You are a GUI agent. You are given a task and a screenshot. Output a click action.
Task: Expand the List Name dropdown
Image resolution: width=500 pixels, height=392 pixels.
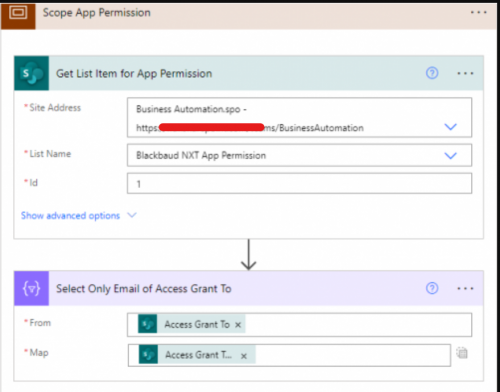tap(451, 155)
